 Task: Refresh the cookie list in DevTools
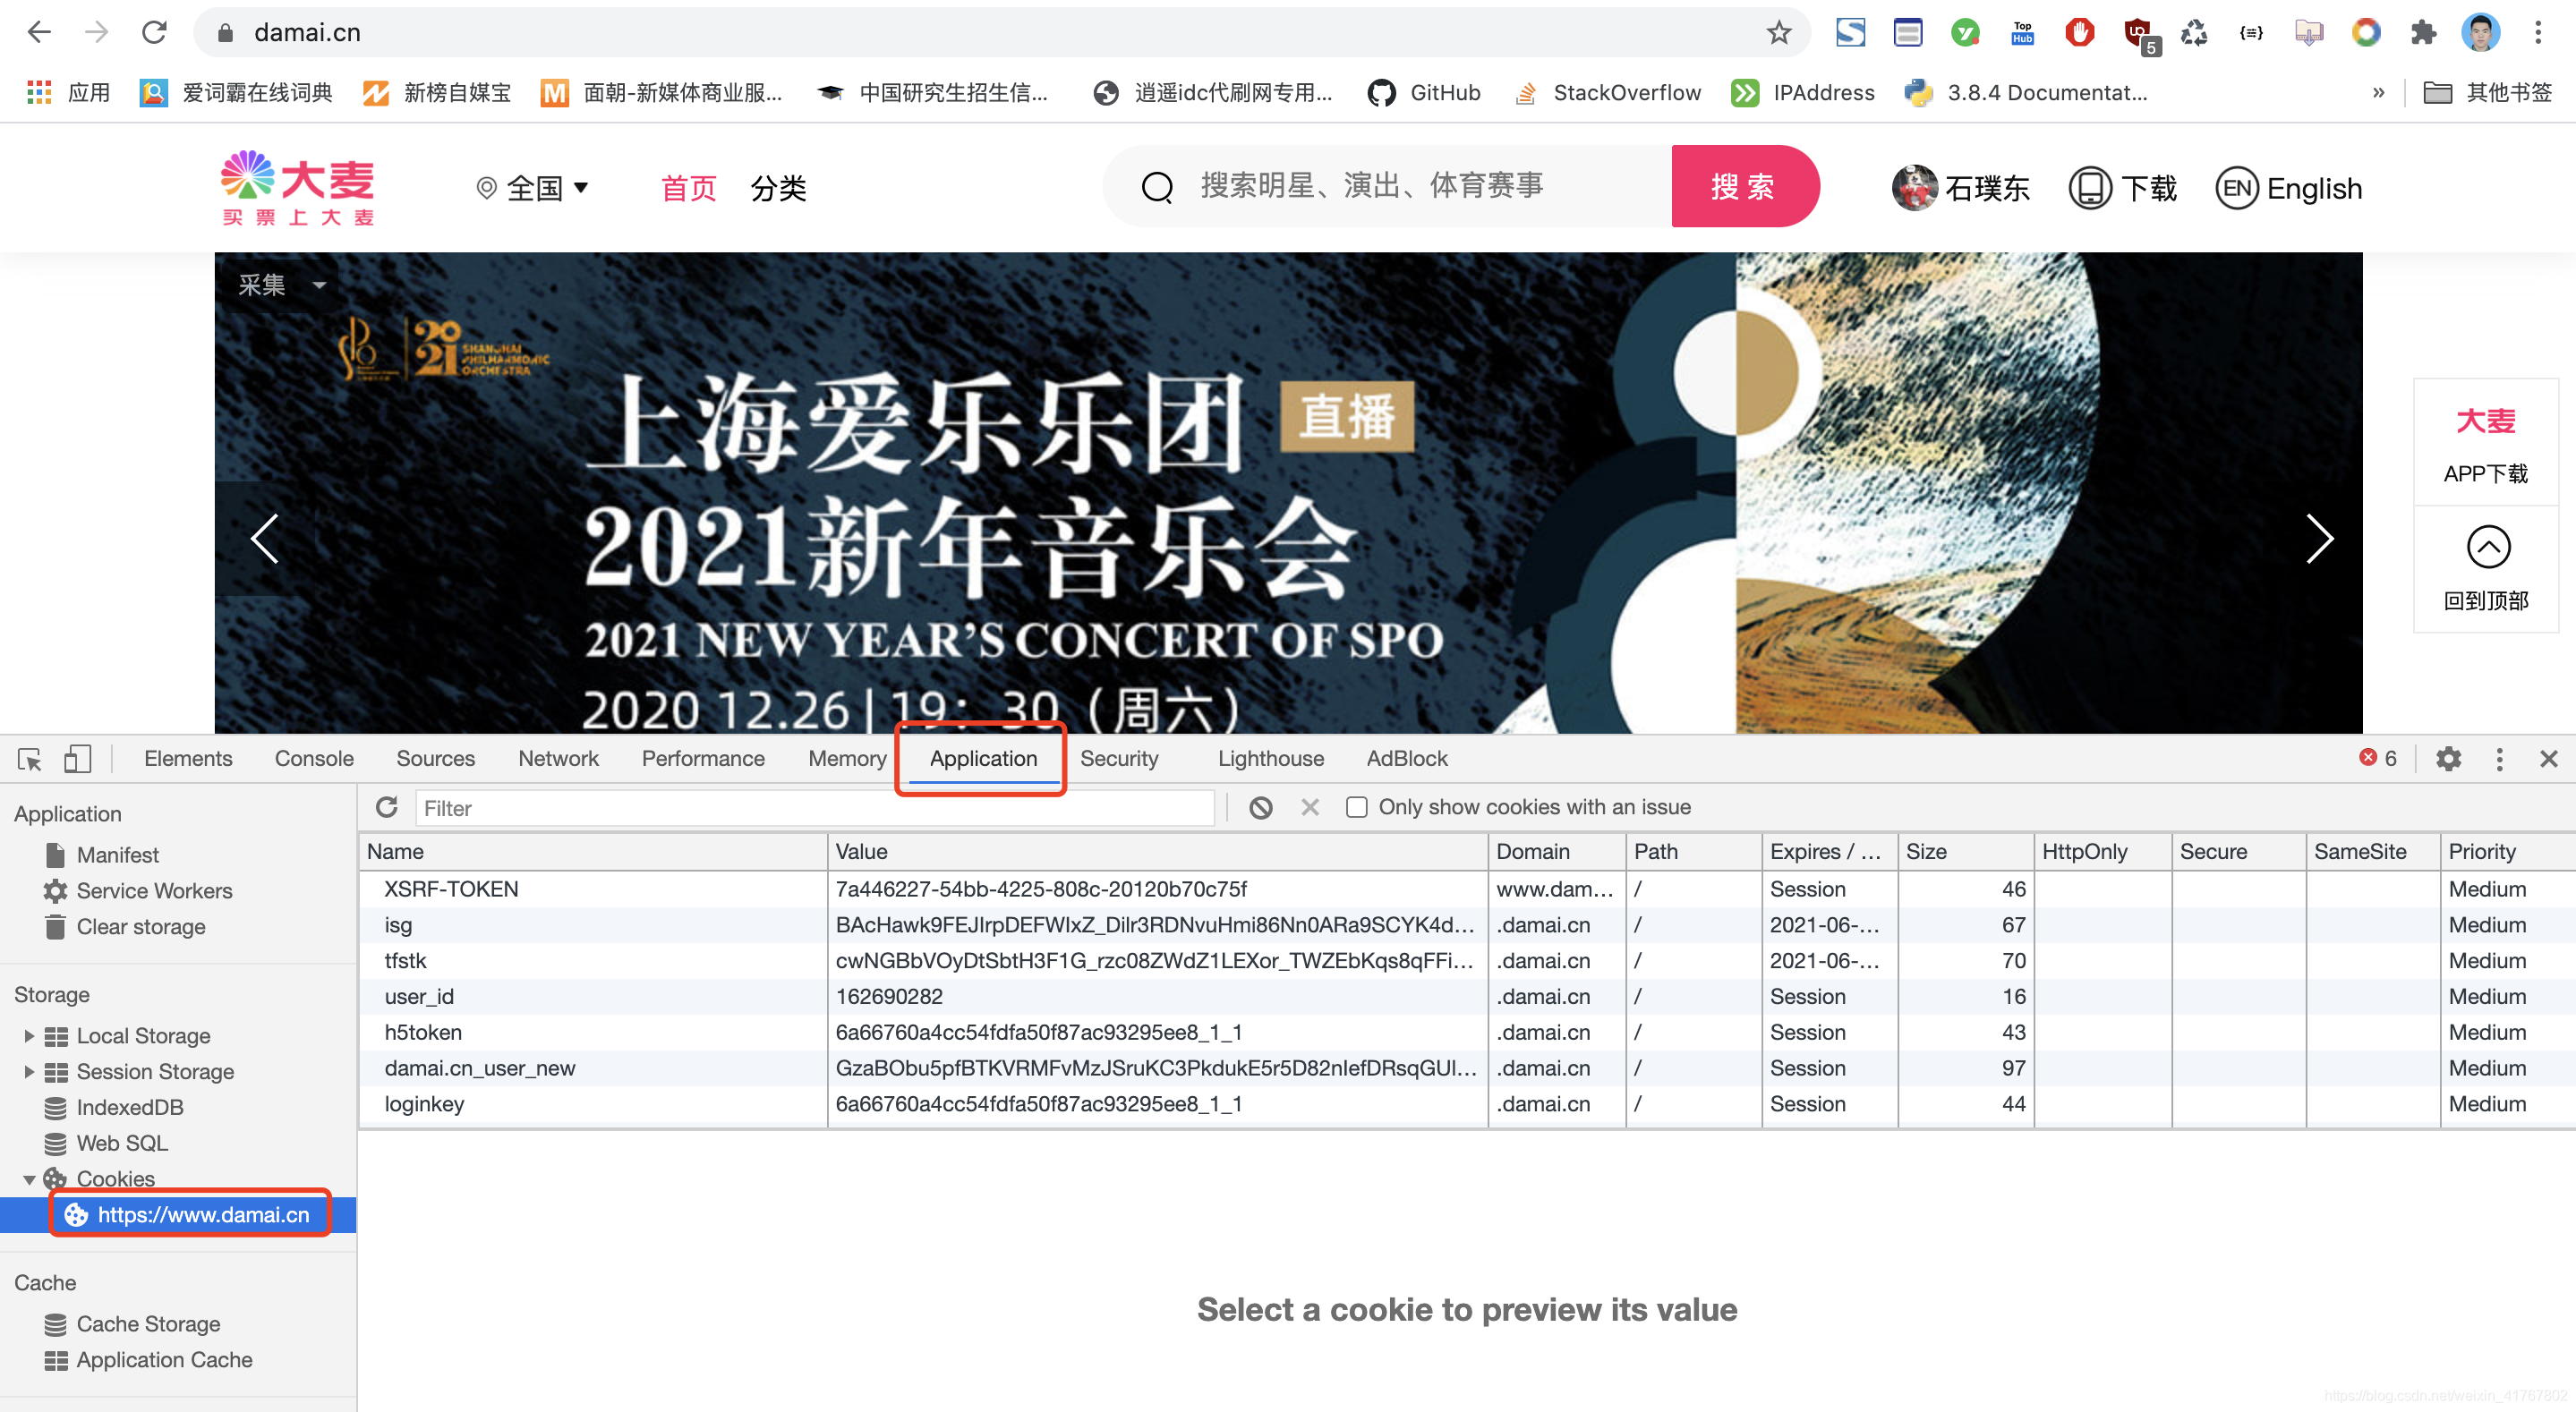tap(387, 807)
